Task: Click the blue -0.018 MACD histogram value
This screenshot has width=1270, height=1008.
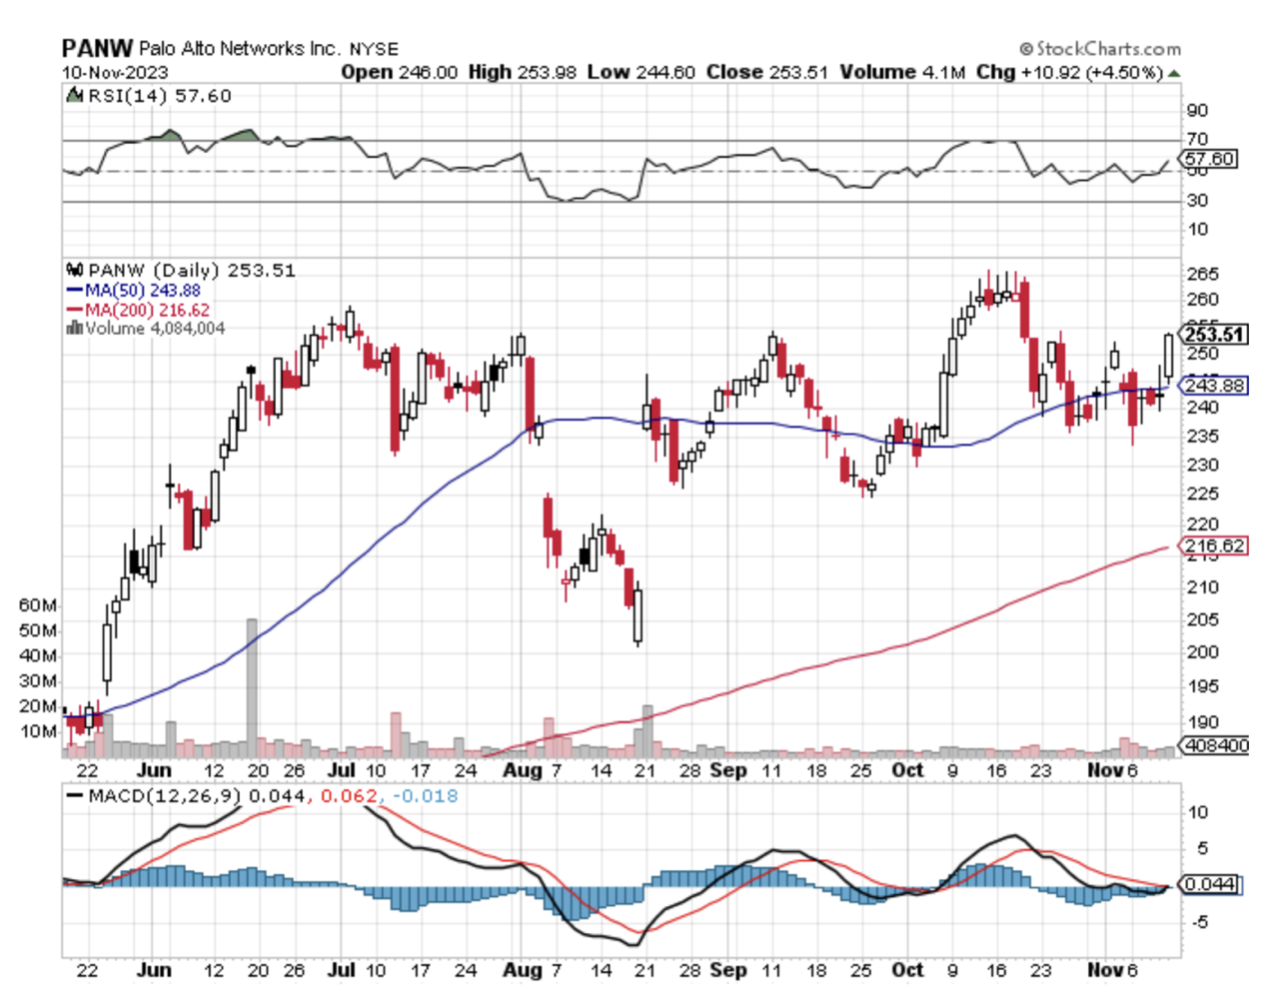Action: tap(425, 796)
